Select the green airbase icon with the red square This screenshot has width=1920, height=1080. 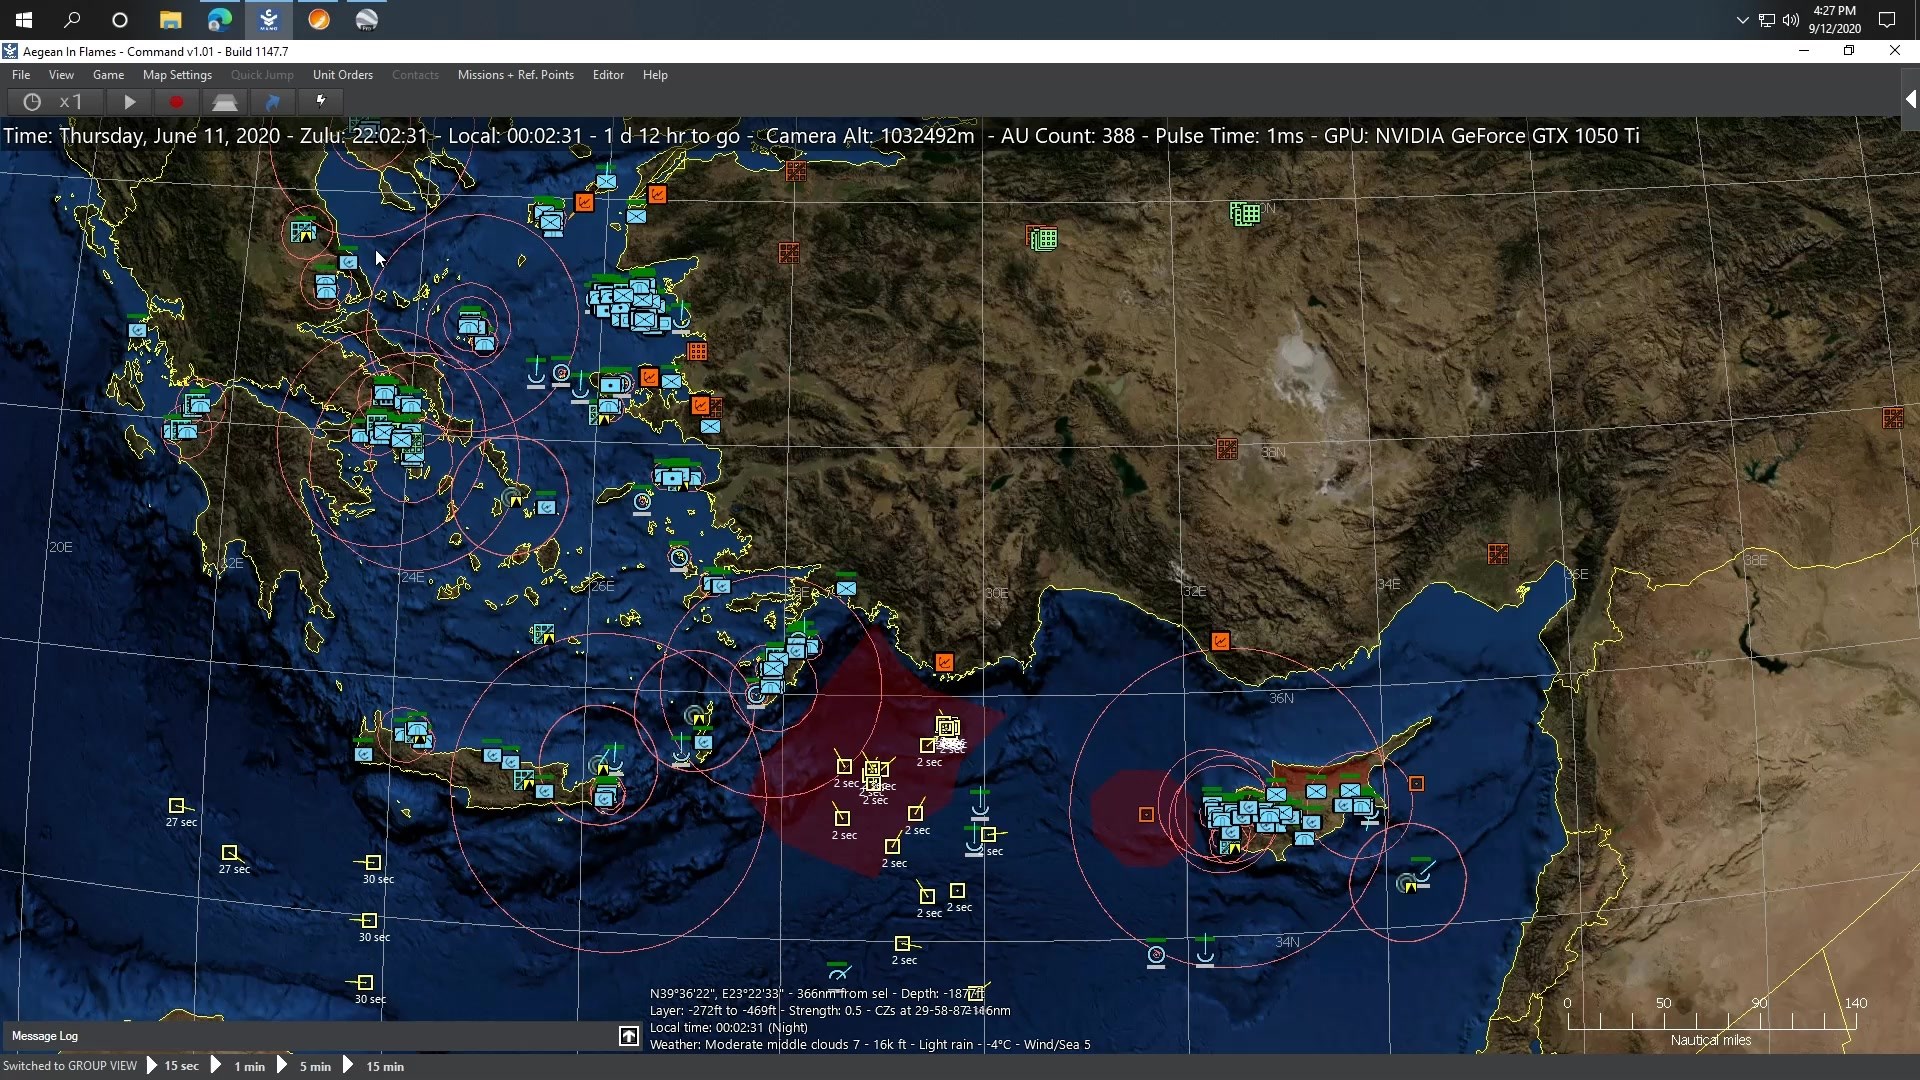pos(1043,238)
